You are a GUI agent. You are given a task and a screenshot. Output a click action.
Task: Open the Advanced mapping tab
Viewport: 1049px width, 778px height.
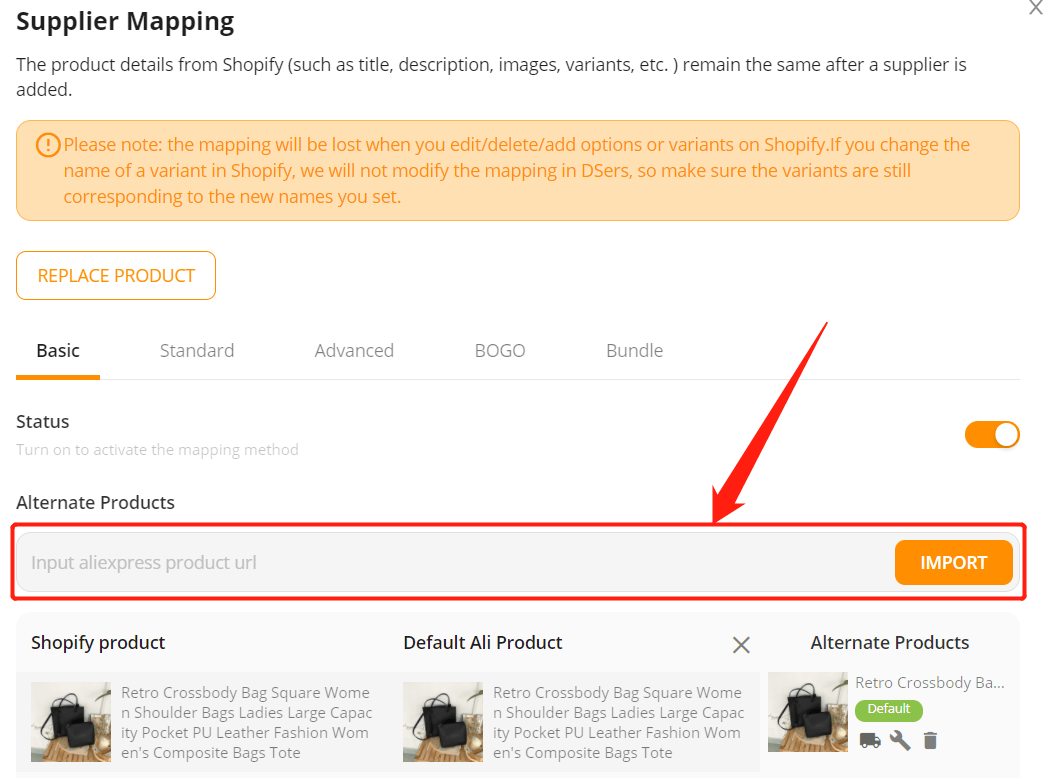tap(354, 351)
